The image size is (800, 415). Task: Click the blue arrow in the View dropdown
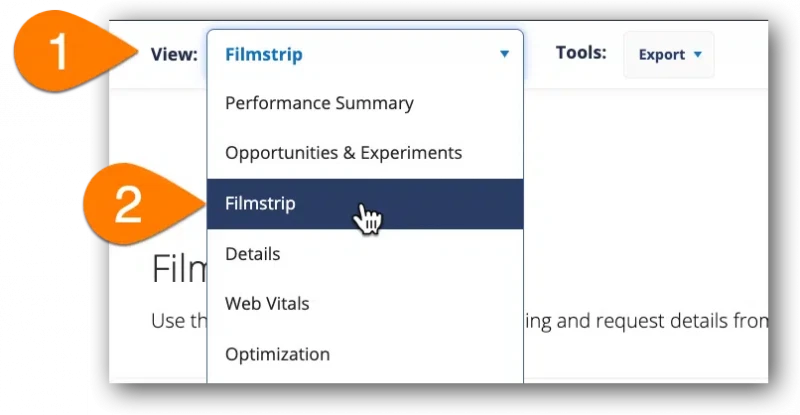point(504,54)
